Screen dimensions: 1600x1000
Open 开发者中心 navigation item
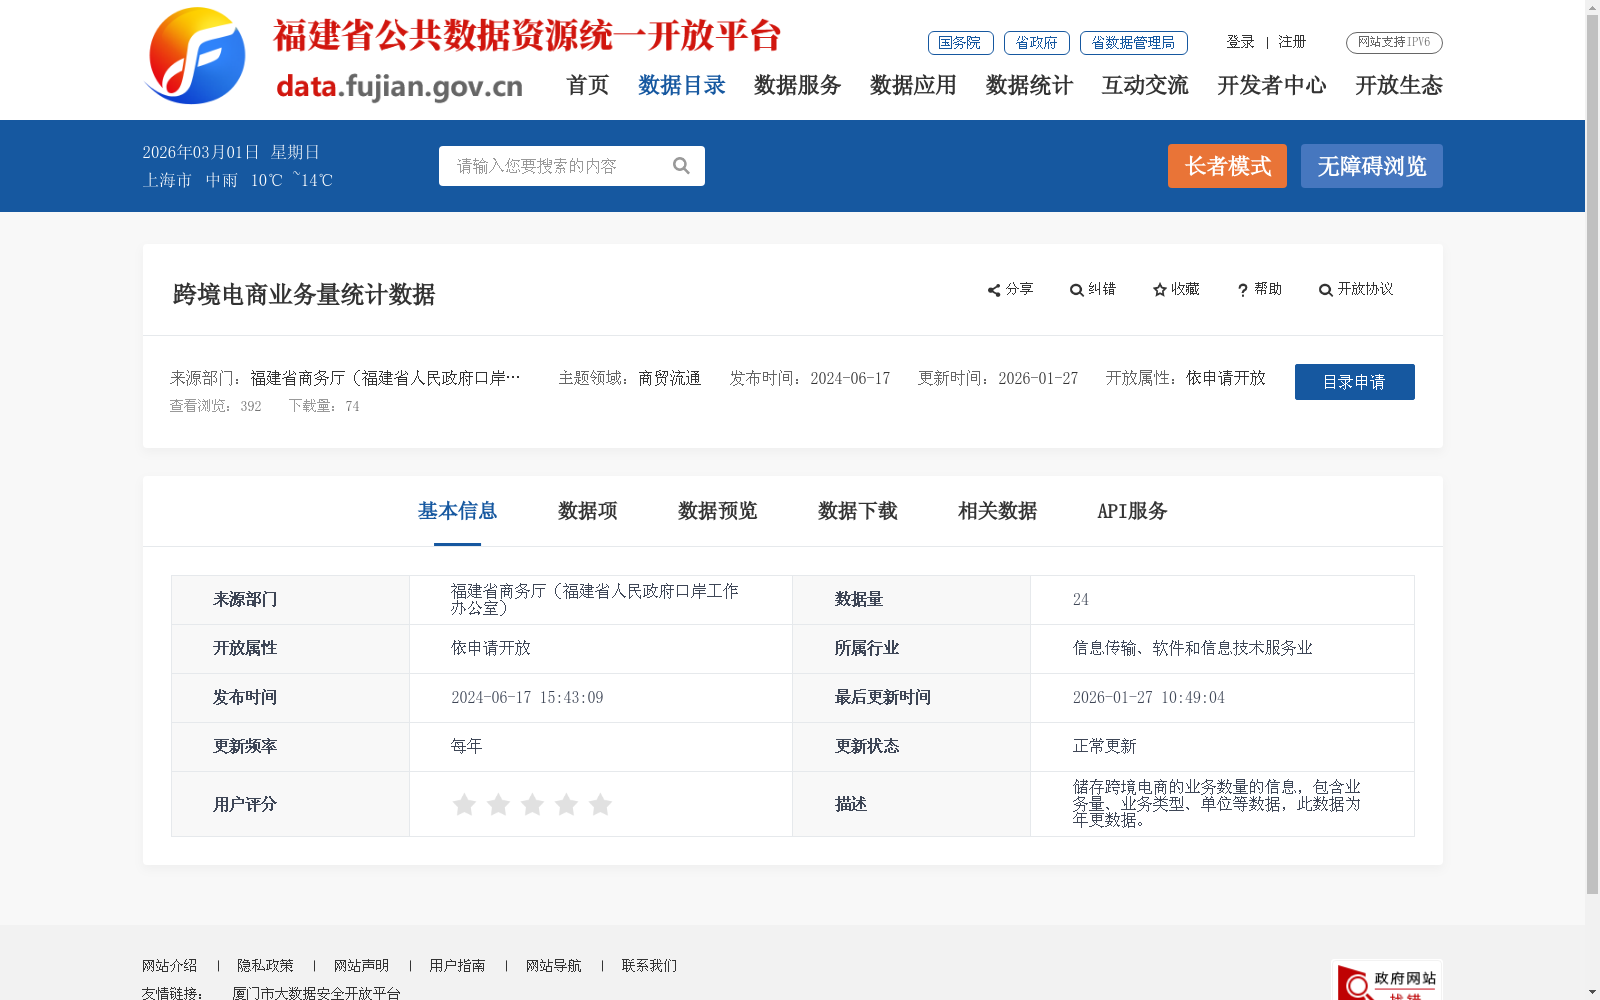[1272, 85]
